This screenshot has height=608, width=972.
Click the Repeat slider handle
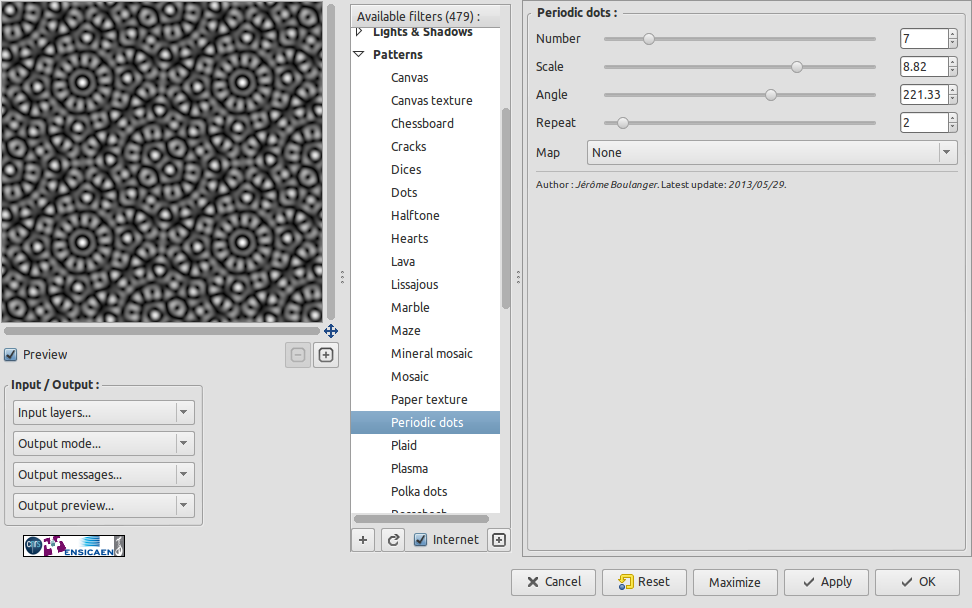[x=622, y=123]
